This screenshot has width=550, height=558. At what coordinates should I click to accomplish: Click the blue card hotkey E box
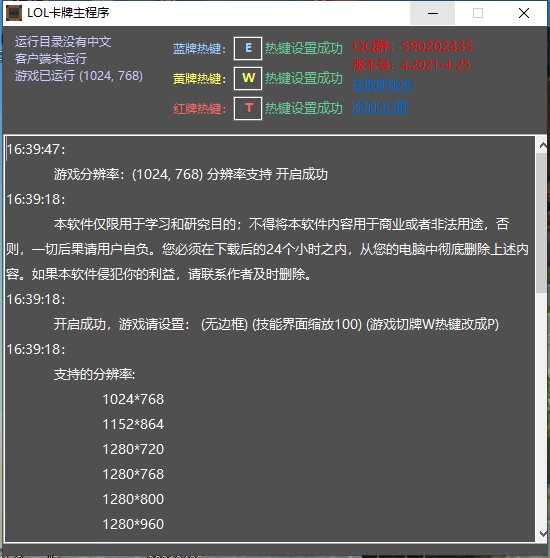point(248,48)
